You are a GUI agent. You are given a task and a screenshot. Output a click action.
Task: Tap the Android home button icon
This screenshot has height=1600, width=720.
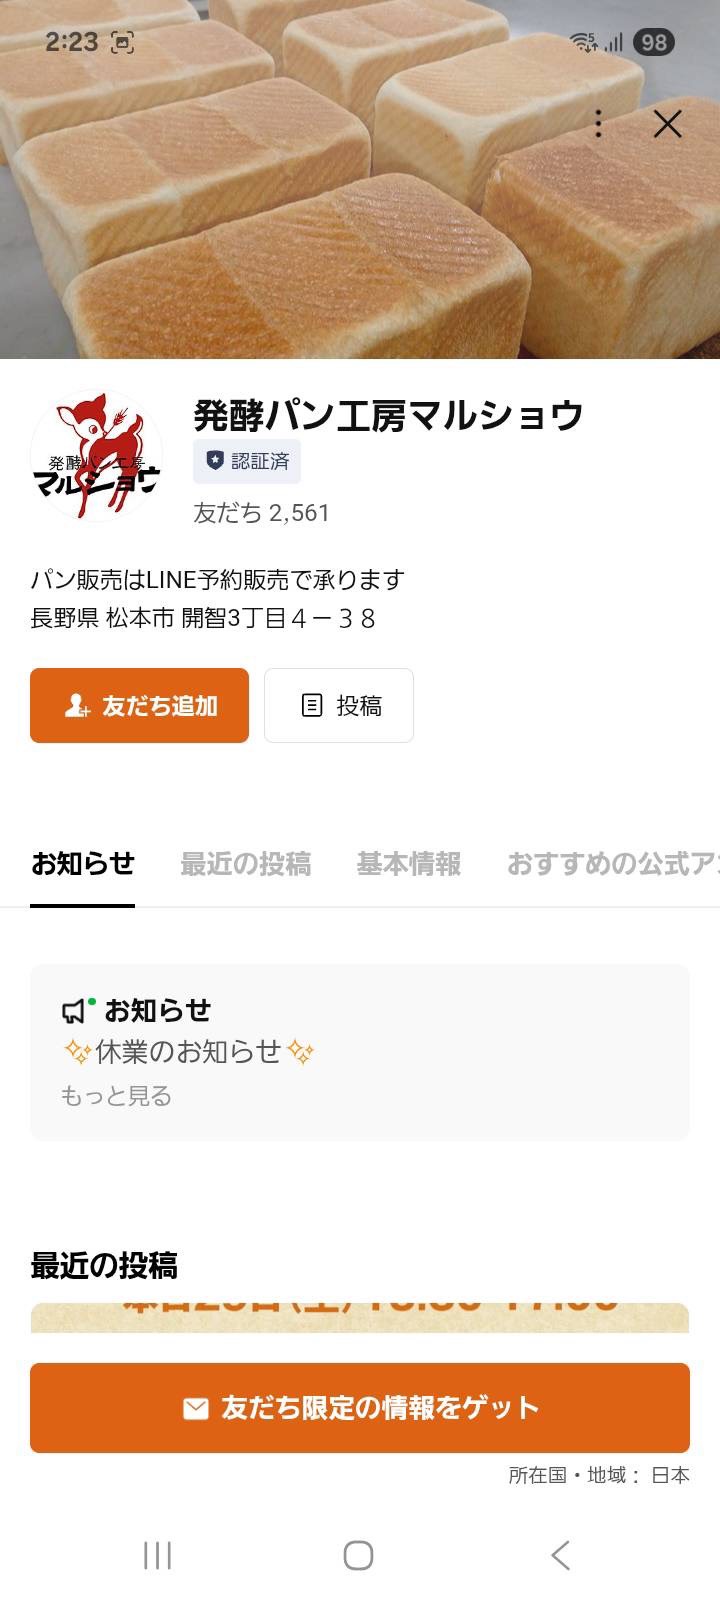click(x=359, y=1555)
